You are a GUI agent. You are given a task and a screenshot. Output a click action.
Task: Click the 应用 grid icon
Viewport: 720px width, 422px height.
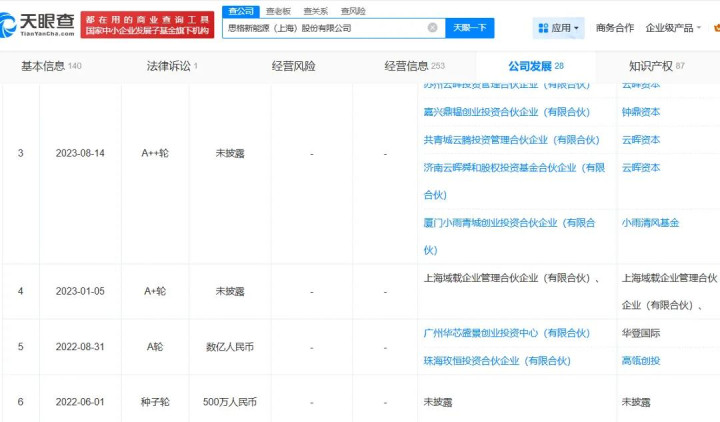(x=543, y=28)
